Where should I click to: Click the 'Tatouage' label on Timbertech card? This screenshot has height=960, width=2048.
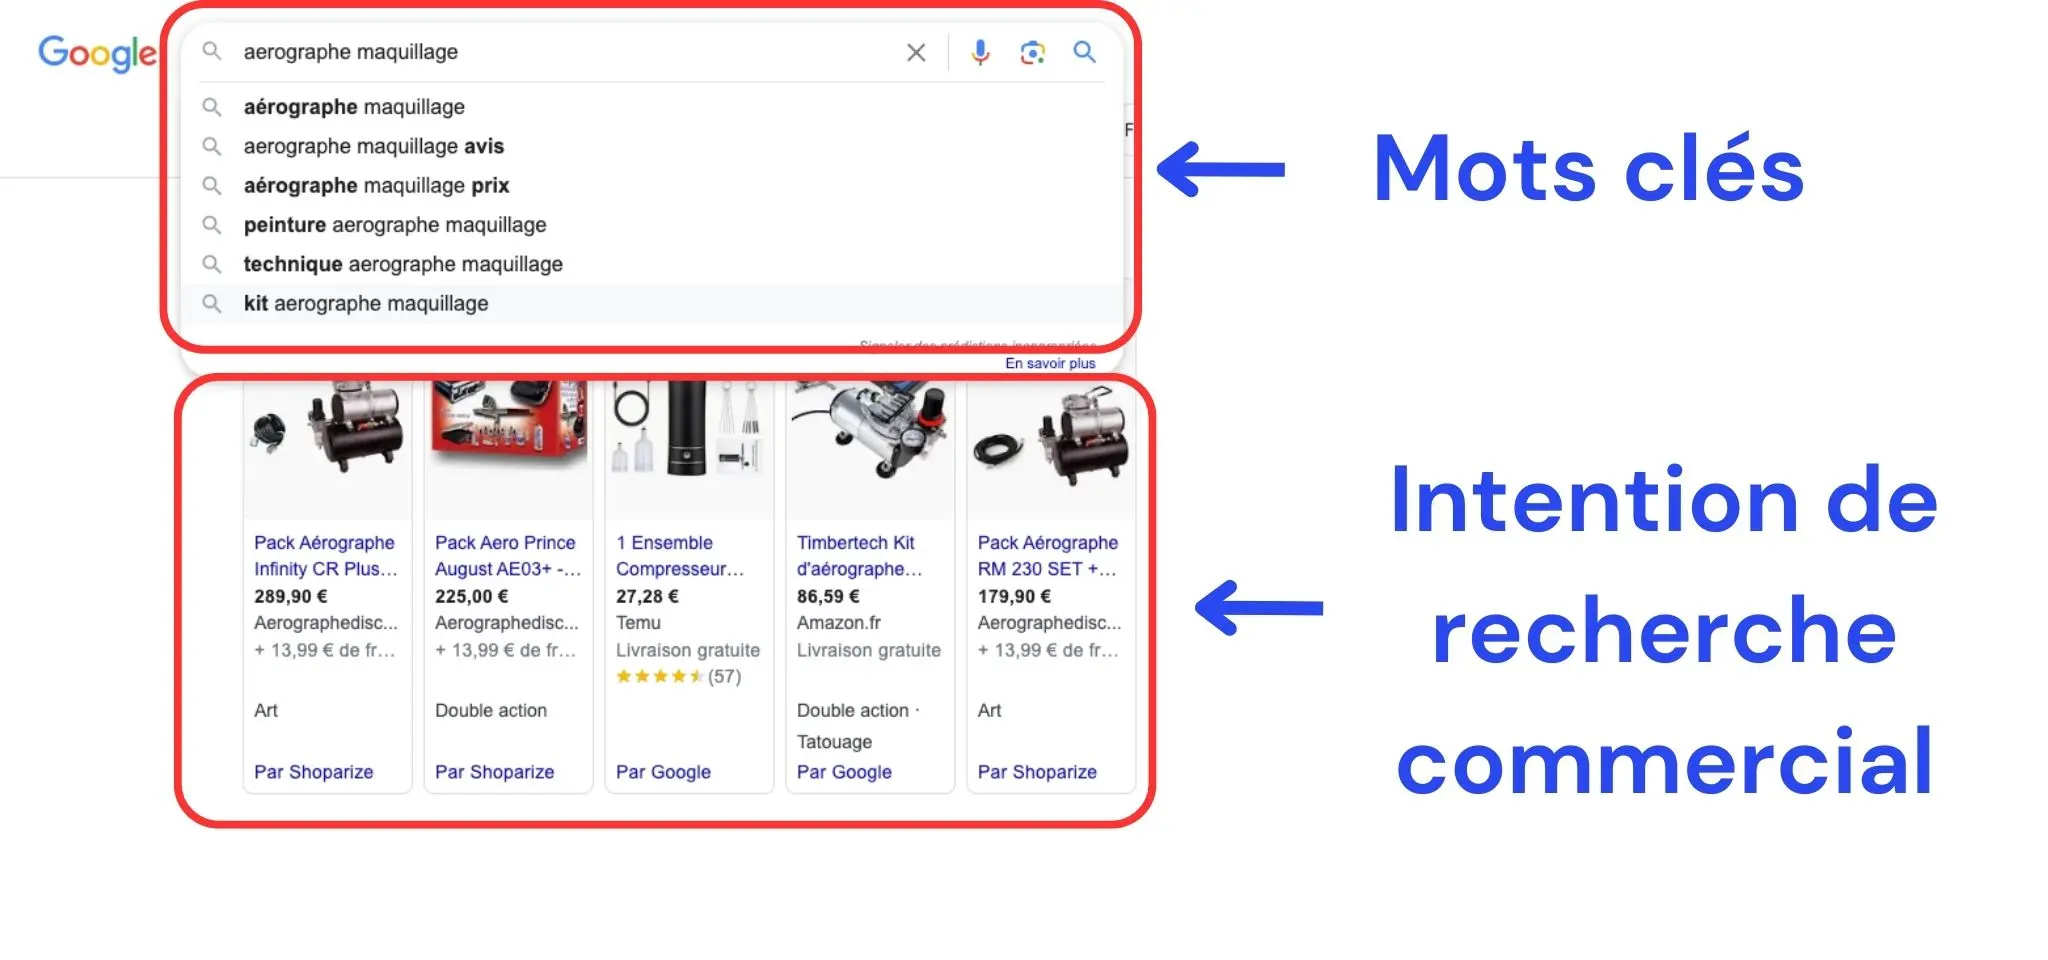coord(834,742)
